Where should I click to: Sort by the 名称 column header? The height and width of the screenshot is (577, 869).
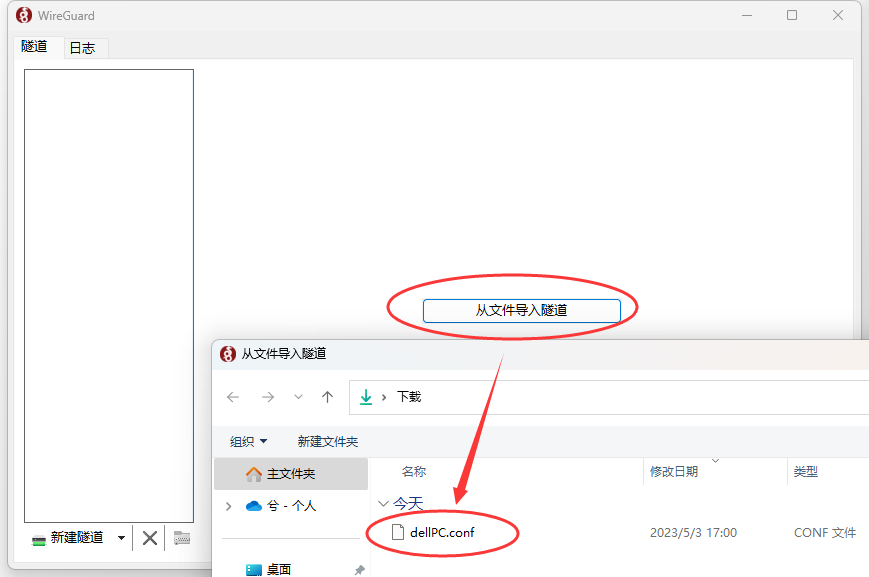click(x=414, y=472)
